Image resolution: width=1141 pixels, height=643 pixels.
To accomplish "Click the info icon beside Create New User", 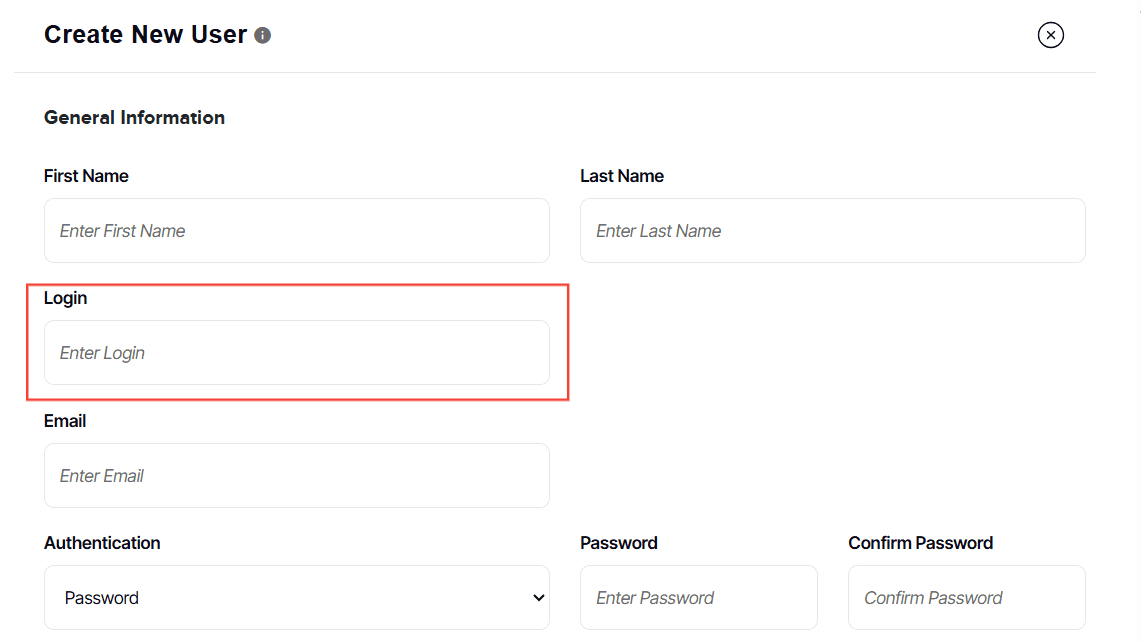I will (263, 36).
